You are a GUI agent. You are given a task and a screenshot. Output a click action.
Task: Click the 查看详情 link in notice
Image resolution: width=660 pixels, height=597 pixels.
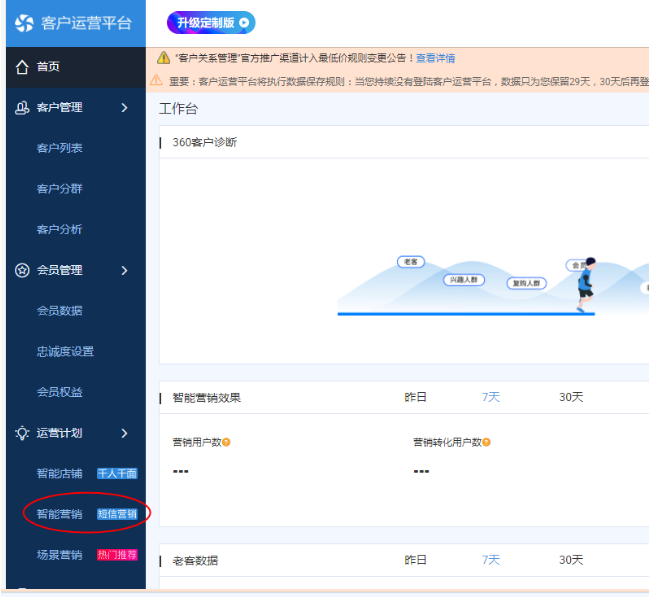point(436,59)
